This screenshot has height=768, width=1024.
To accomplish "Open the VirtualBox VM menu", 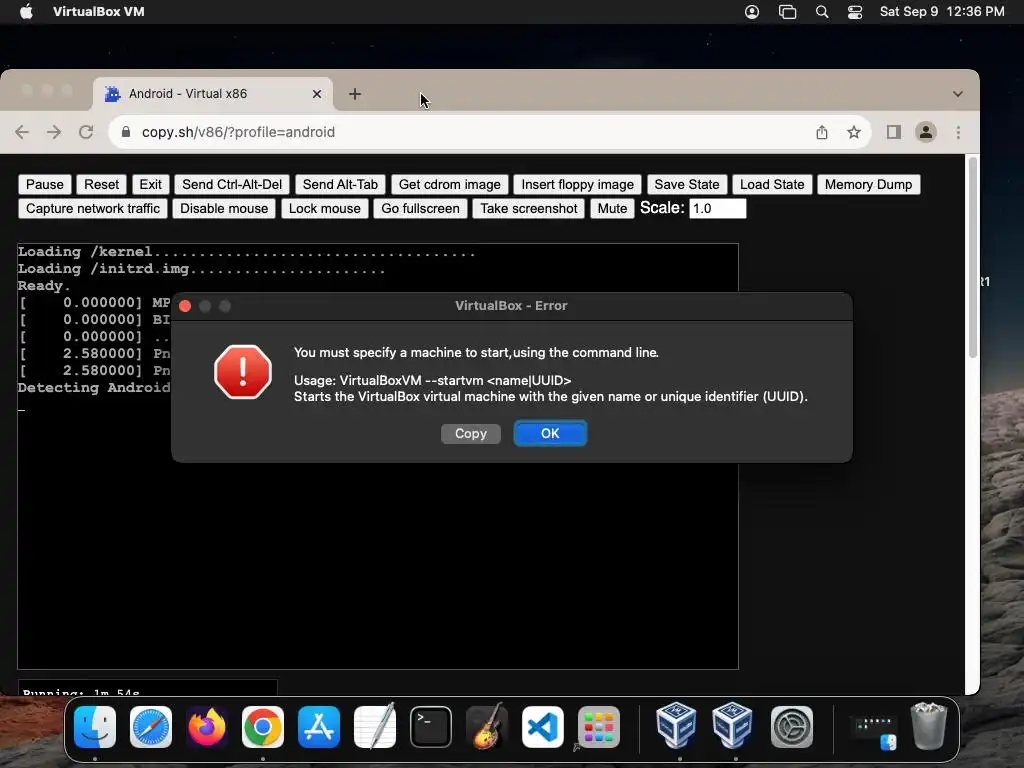I will point(99,12).
